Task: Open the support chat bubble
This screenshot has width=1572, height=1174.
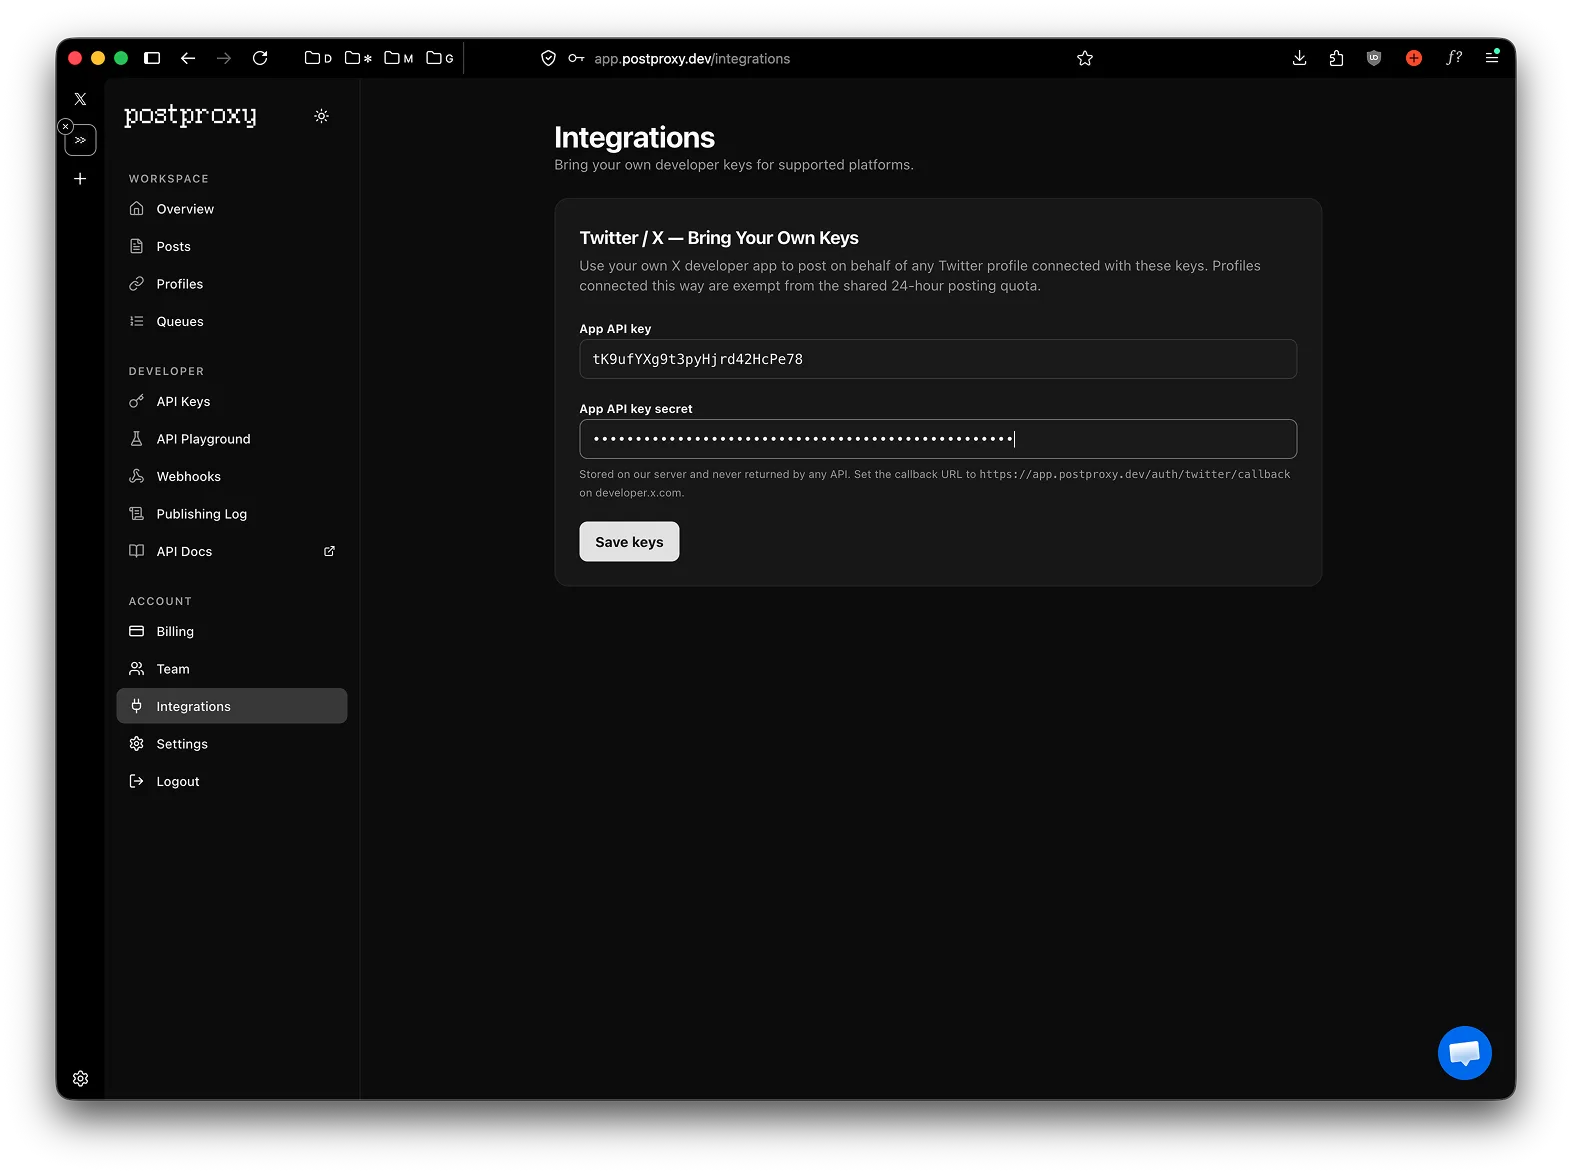Action: coord(1464,1053)
